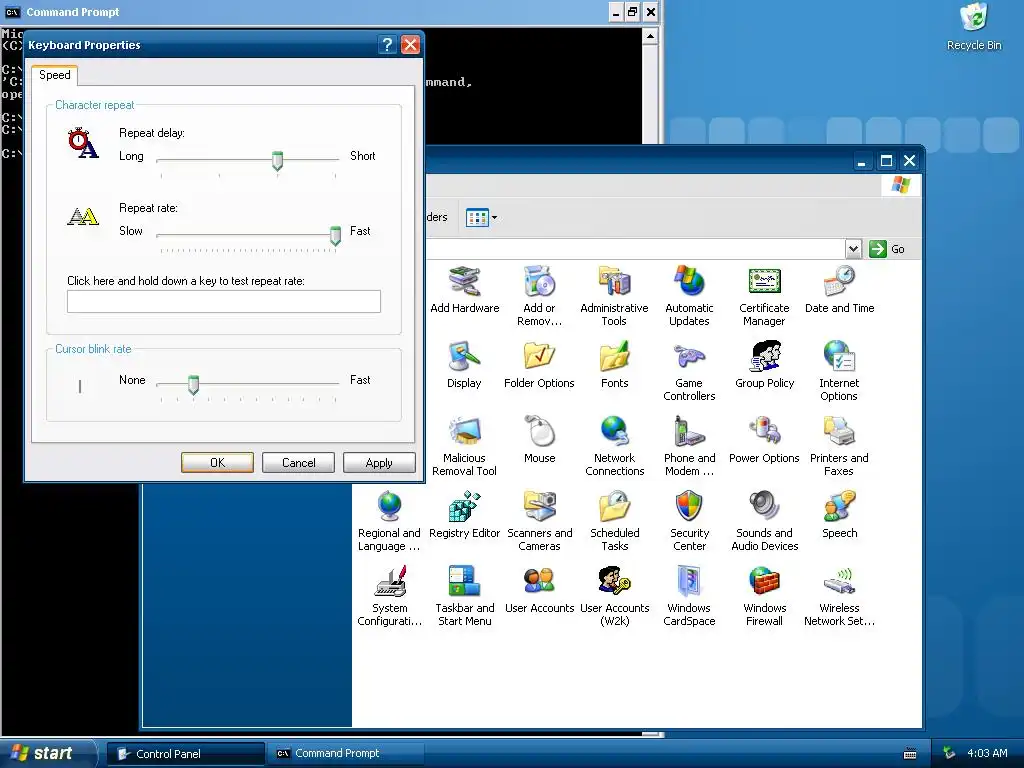Open Group Policy icon

pos(764,357)
